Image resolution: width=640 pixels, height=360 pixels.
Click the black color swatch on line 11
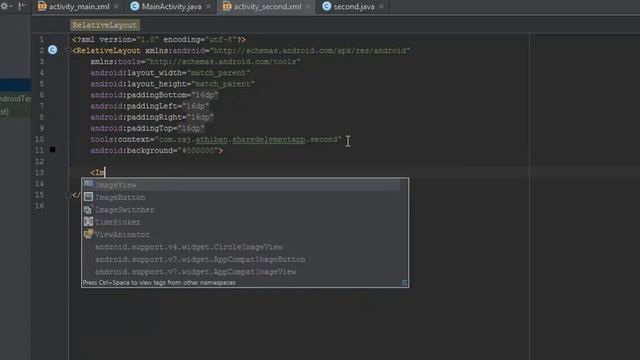click(53, 150)
